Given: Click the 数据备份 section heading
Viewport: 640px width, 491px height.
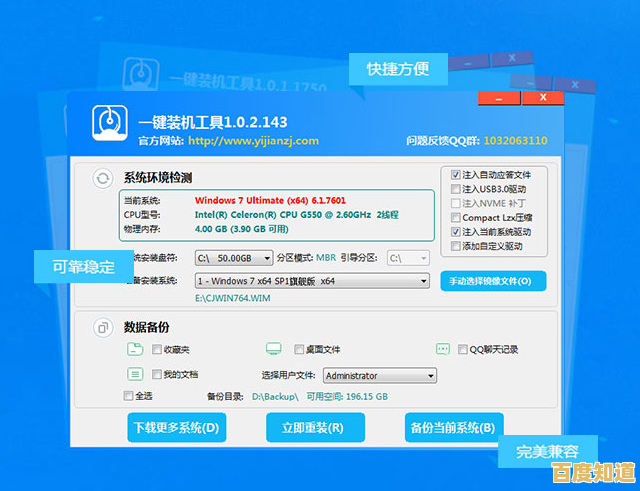Looking at the screenshot, I should pos(147,327).
